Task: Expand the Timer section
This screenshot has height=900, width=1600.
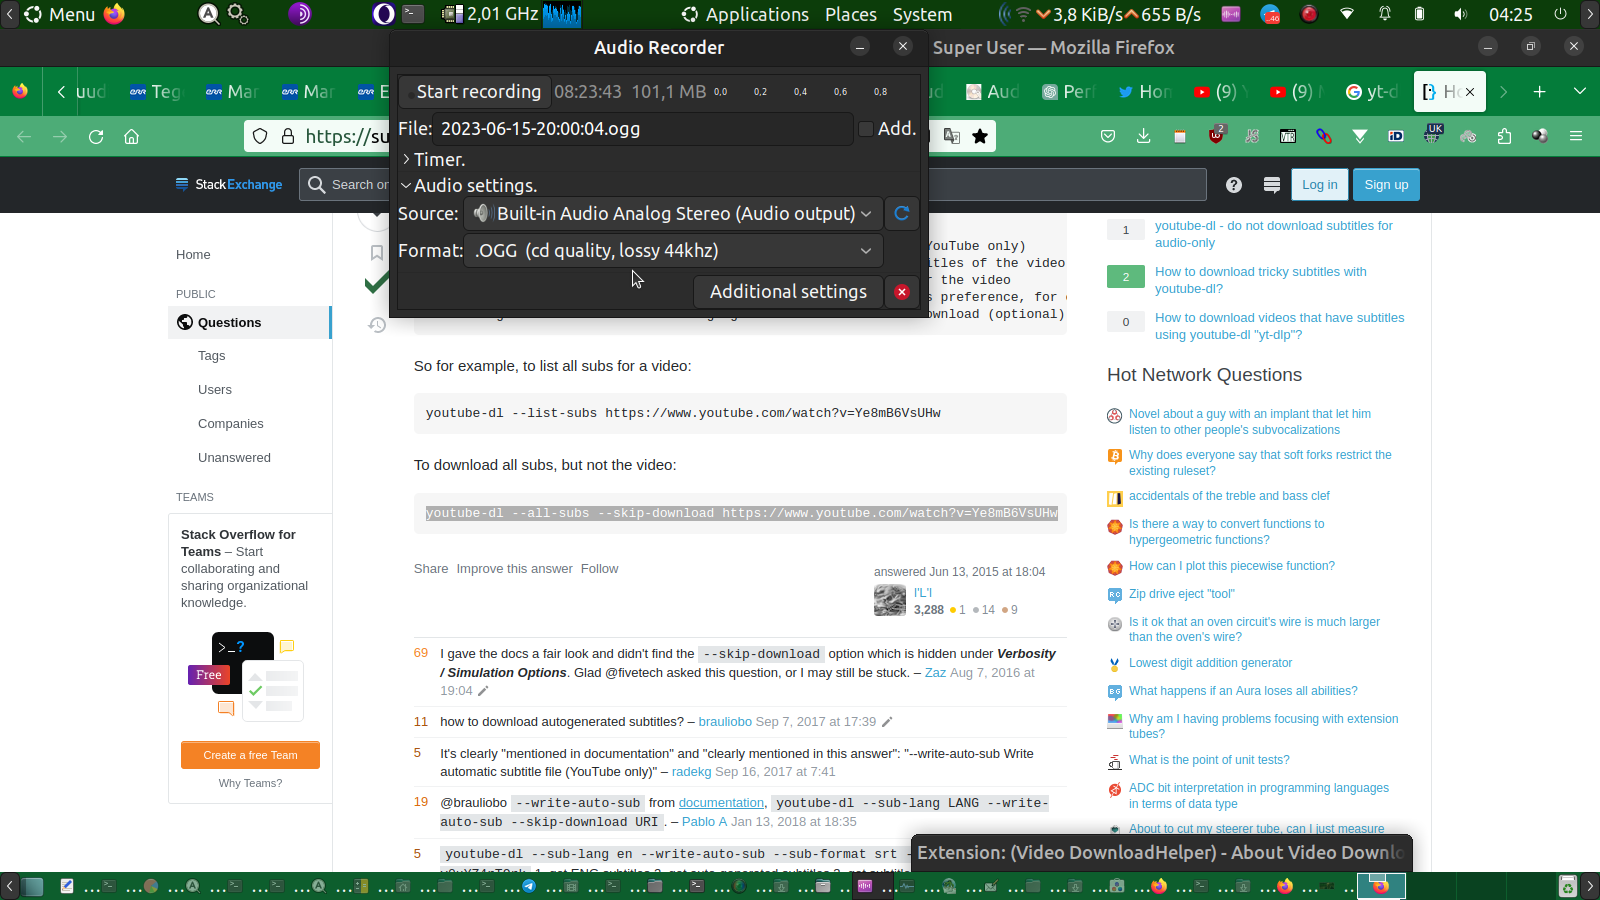Action: pos(434,160)
